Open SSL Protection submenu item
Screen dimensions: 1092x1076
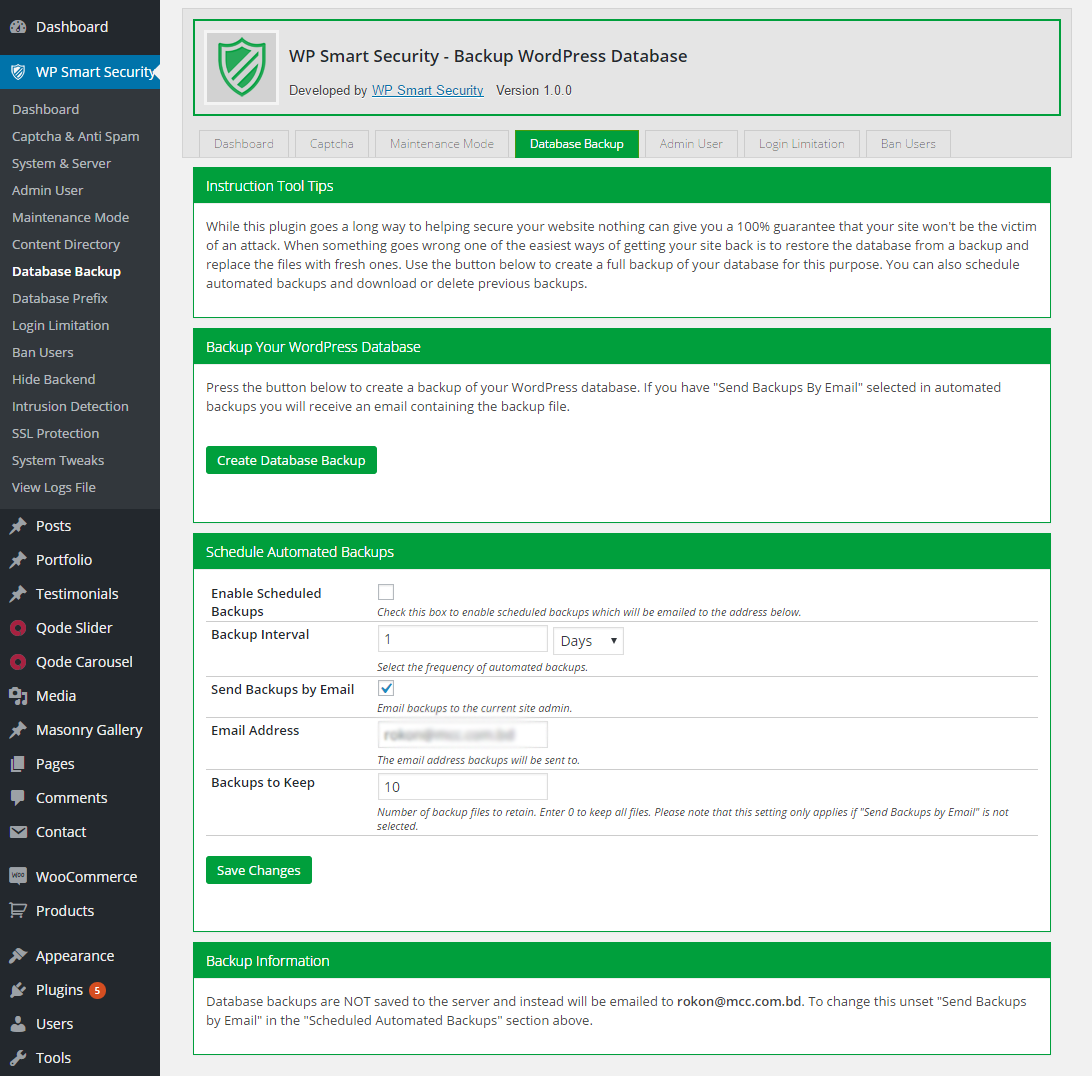(x=56, y=434)
